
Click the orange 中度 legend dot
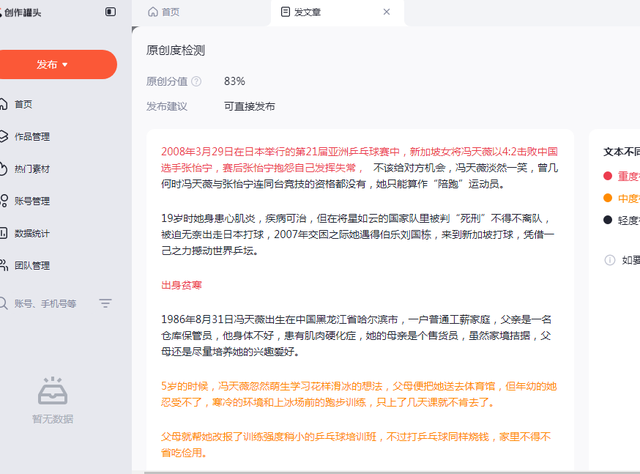click(x=608, y=198)
